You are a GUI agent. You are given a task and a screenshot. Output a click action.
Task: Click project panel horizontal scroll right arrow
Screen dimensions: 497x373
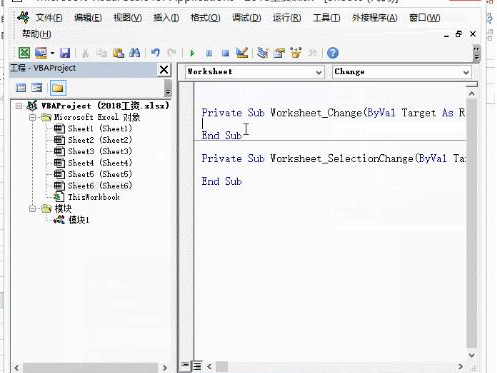[165, 368]
